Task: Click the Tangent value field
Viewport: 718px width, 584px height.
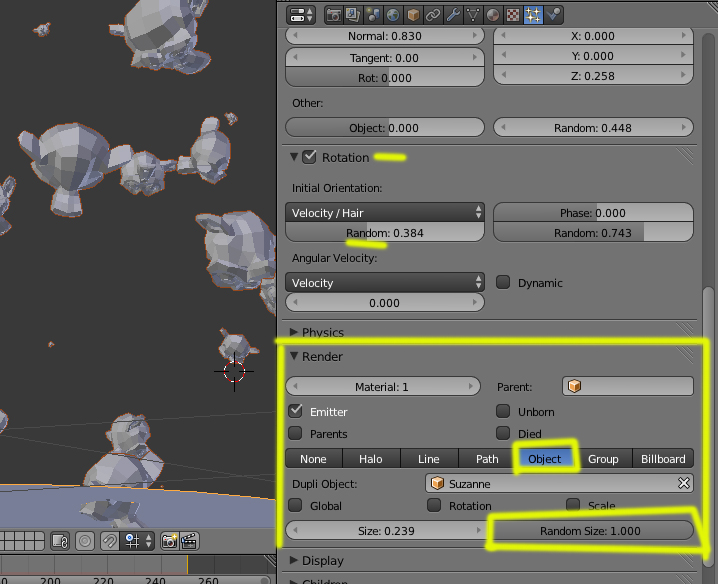Action: pos(385,58)
